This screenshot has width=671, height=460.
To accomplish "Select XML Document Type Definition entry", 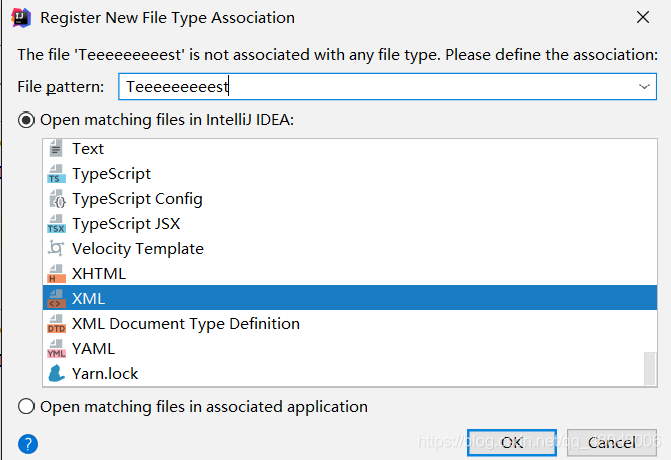I will coord(350,324).
